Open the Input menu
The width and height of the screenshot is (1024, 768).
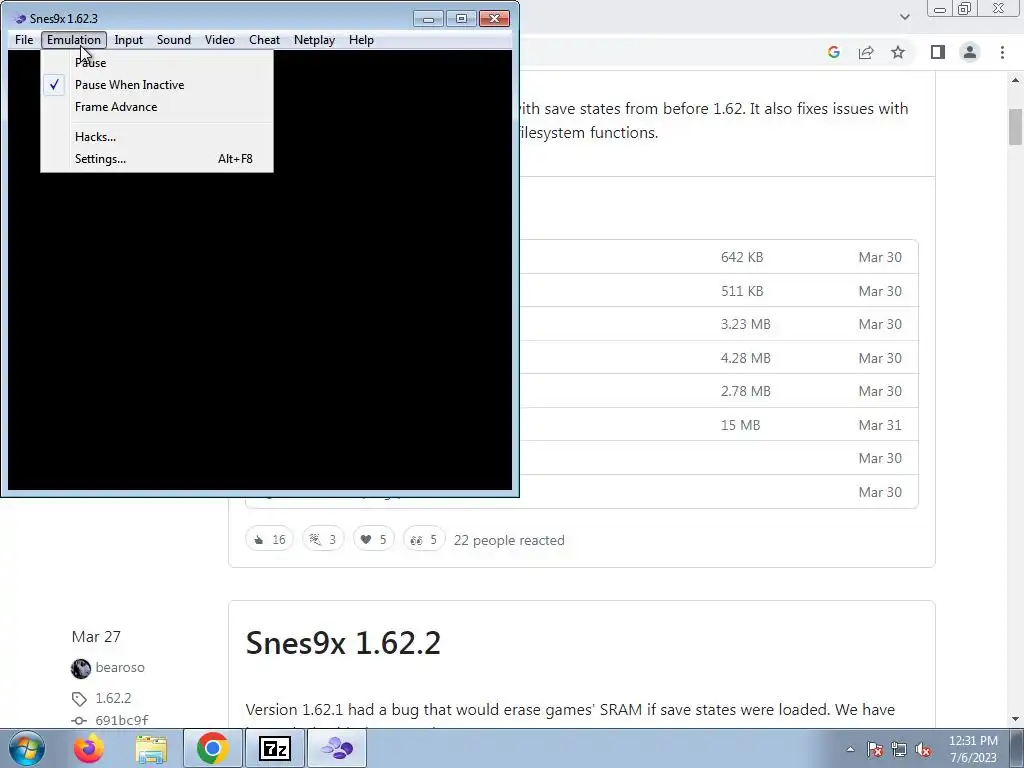pyautogui.click(x=129, y=40)
